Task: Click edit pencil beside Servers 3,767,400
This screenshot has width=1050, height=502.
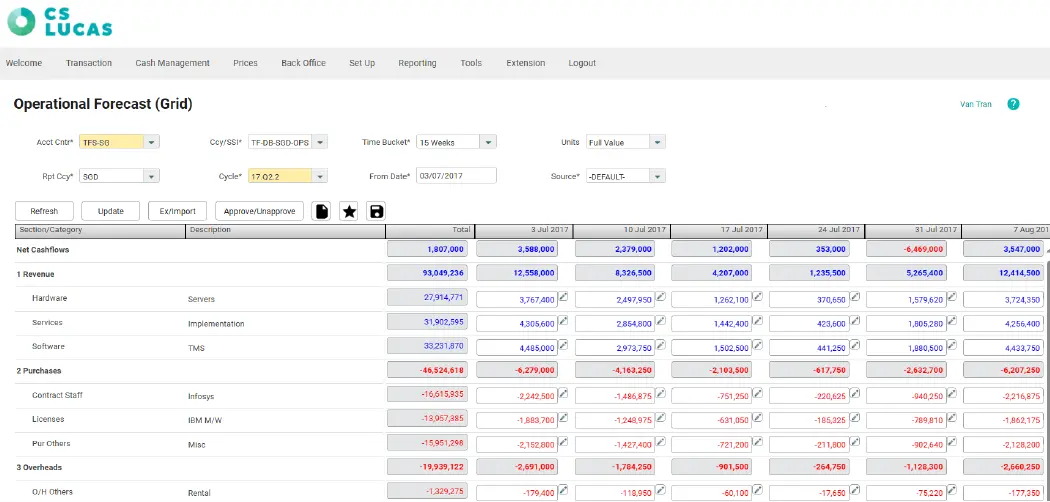Action: coord(563,297)
